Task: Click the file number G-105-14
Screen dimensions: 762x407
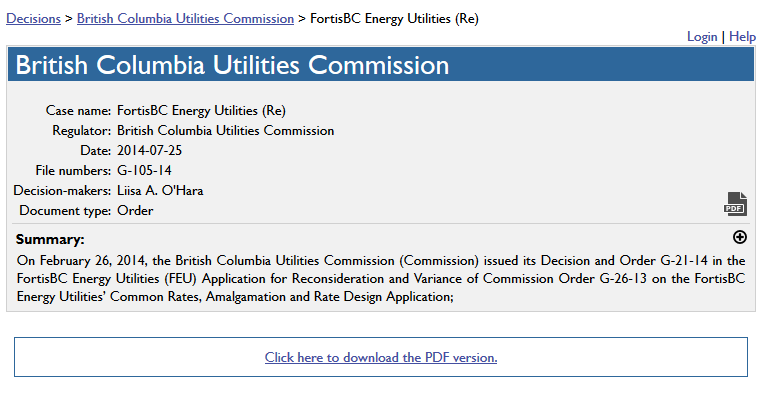Action: (145, 170)
